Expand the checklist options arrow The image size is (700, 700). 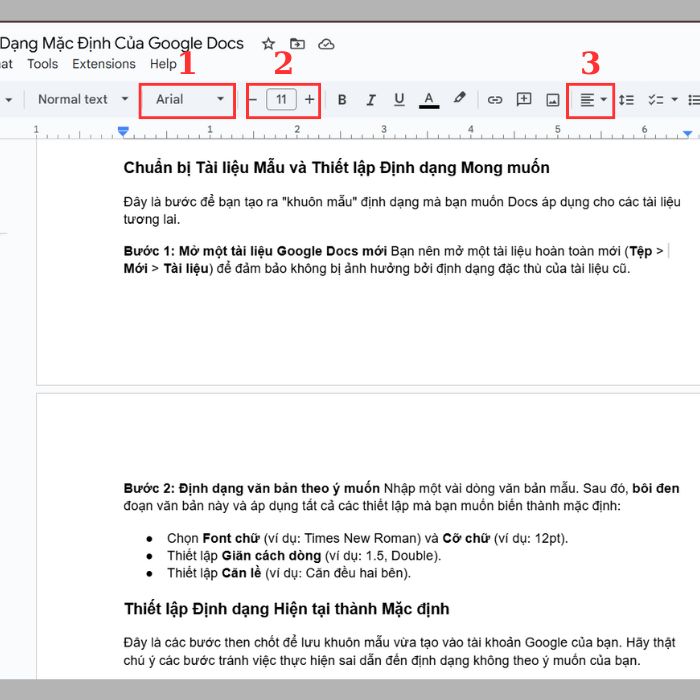pyautogui.click(x=675, y=100)
